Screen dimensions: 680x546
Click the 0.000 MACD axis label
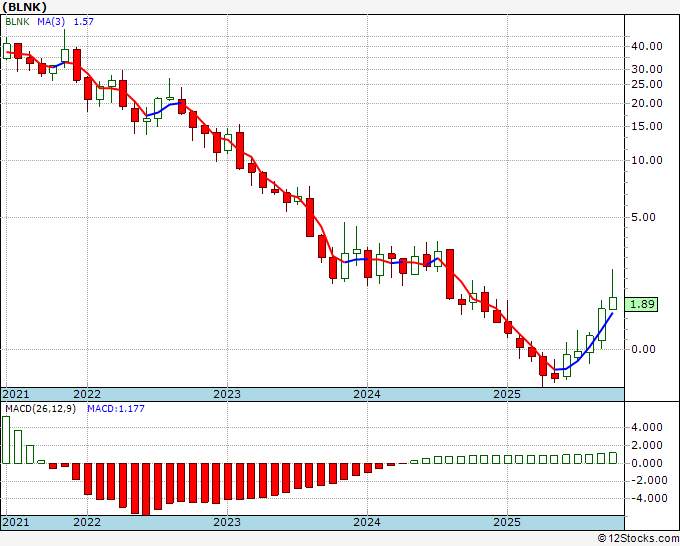click(647, 463)
